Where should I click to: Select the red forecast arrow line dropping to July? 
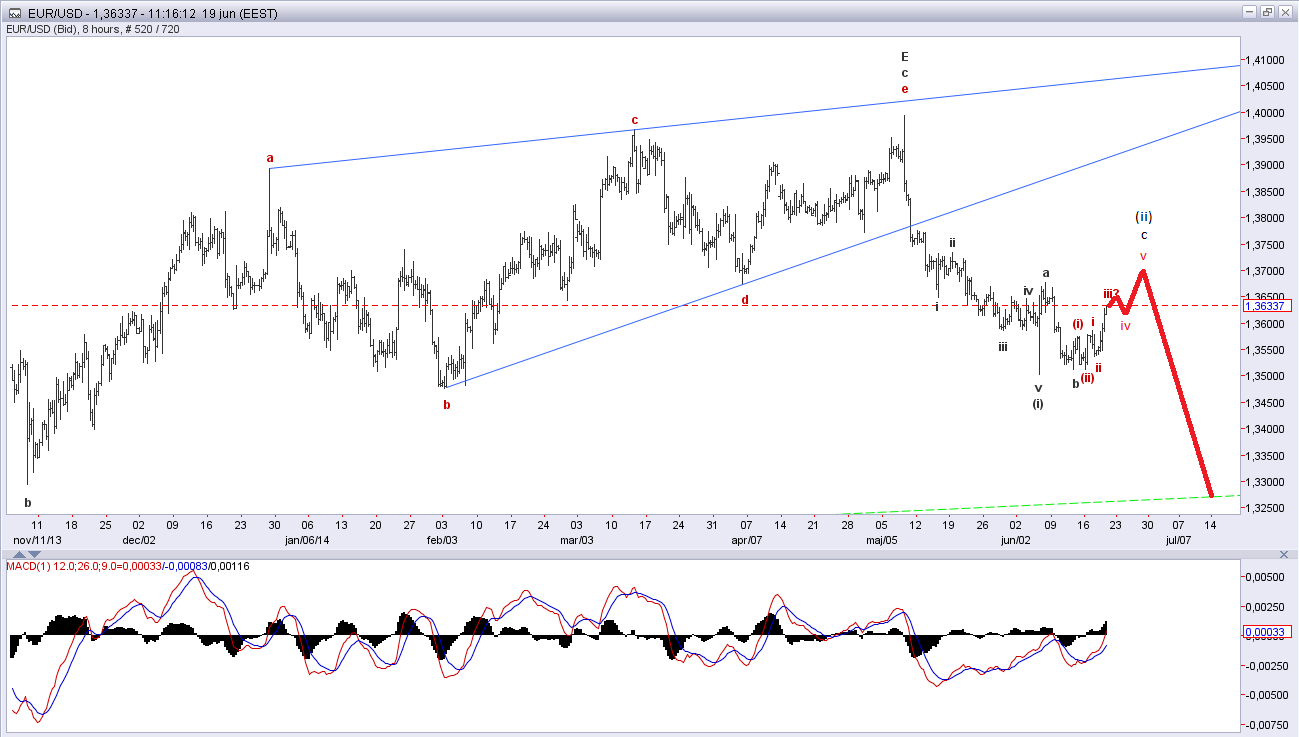click(x=1177, y=383)
